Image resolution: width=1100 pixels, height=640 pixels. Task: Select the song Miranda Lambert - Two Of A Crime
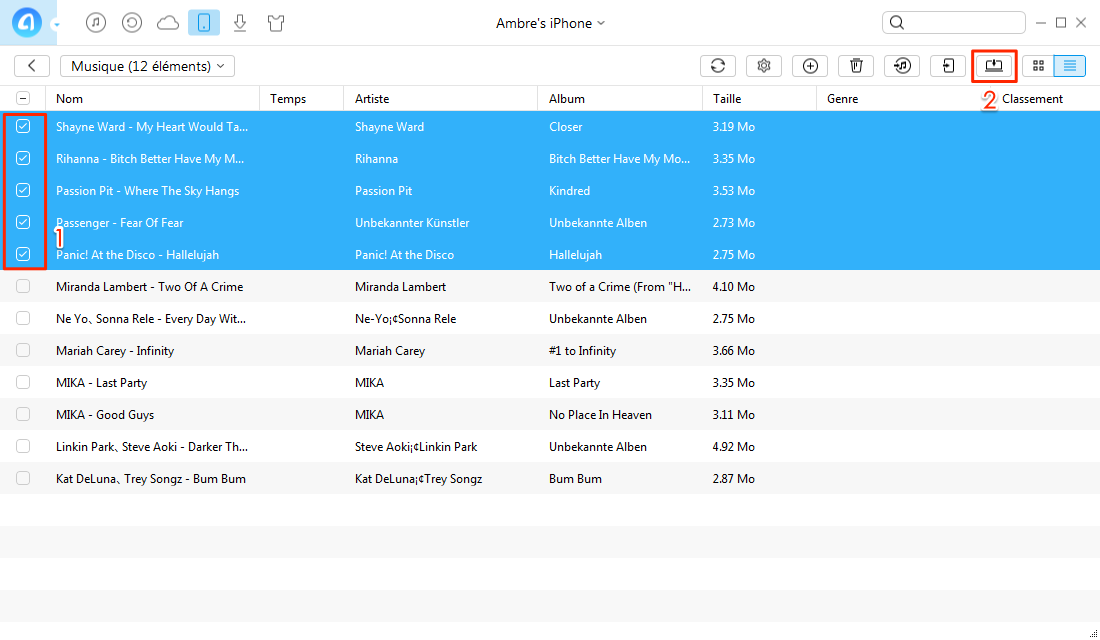click(x=149, y=287)
